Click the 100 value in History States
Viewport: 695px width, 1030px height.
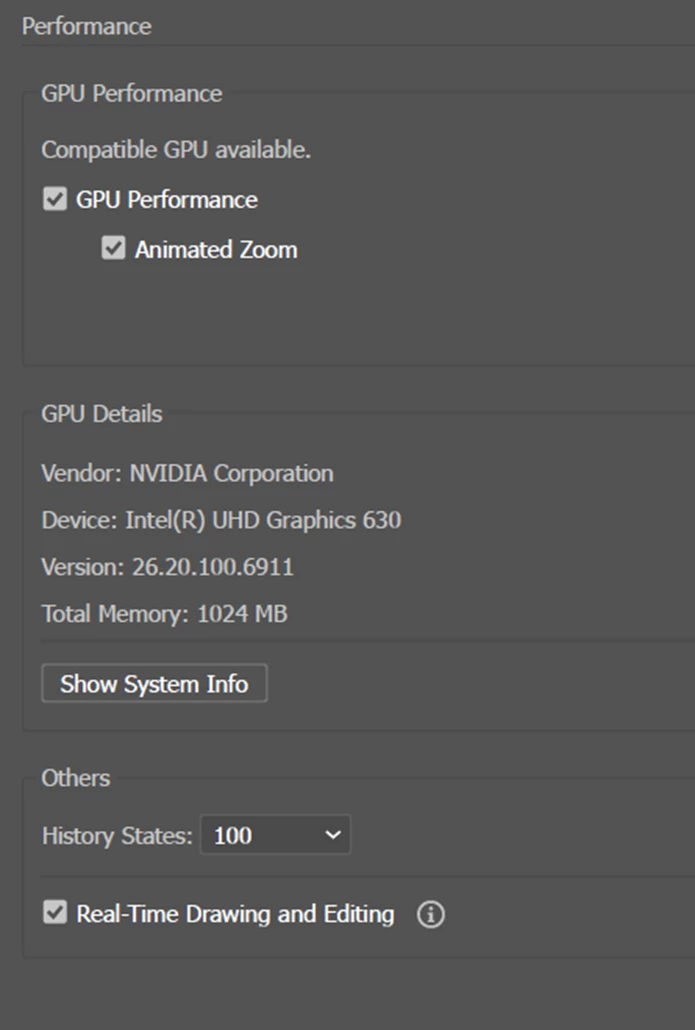click(x=233, y=836)
